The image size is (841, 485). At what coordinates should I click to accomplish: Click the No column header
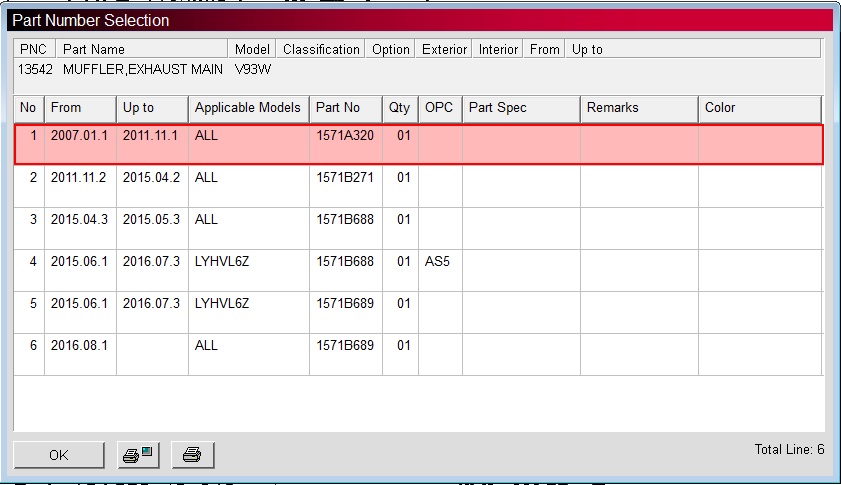pyautogui.click(x=28, y=108)
